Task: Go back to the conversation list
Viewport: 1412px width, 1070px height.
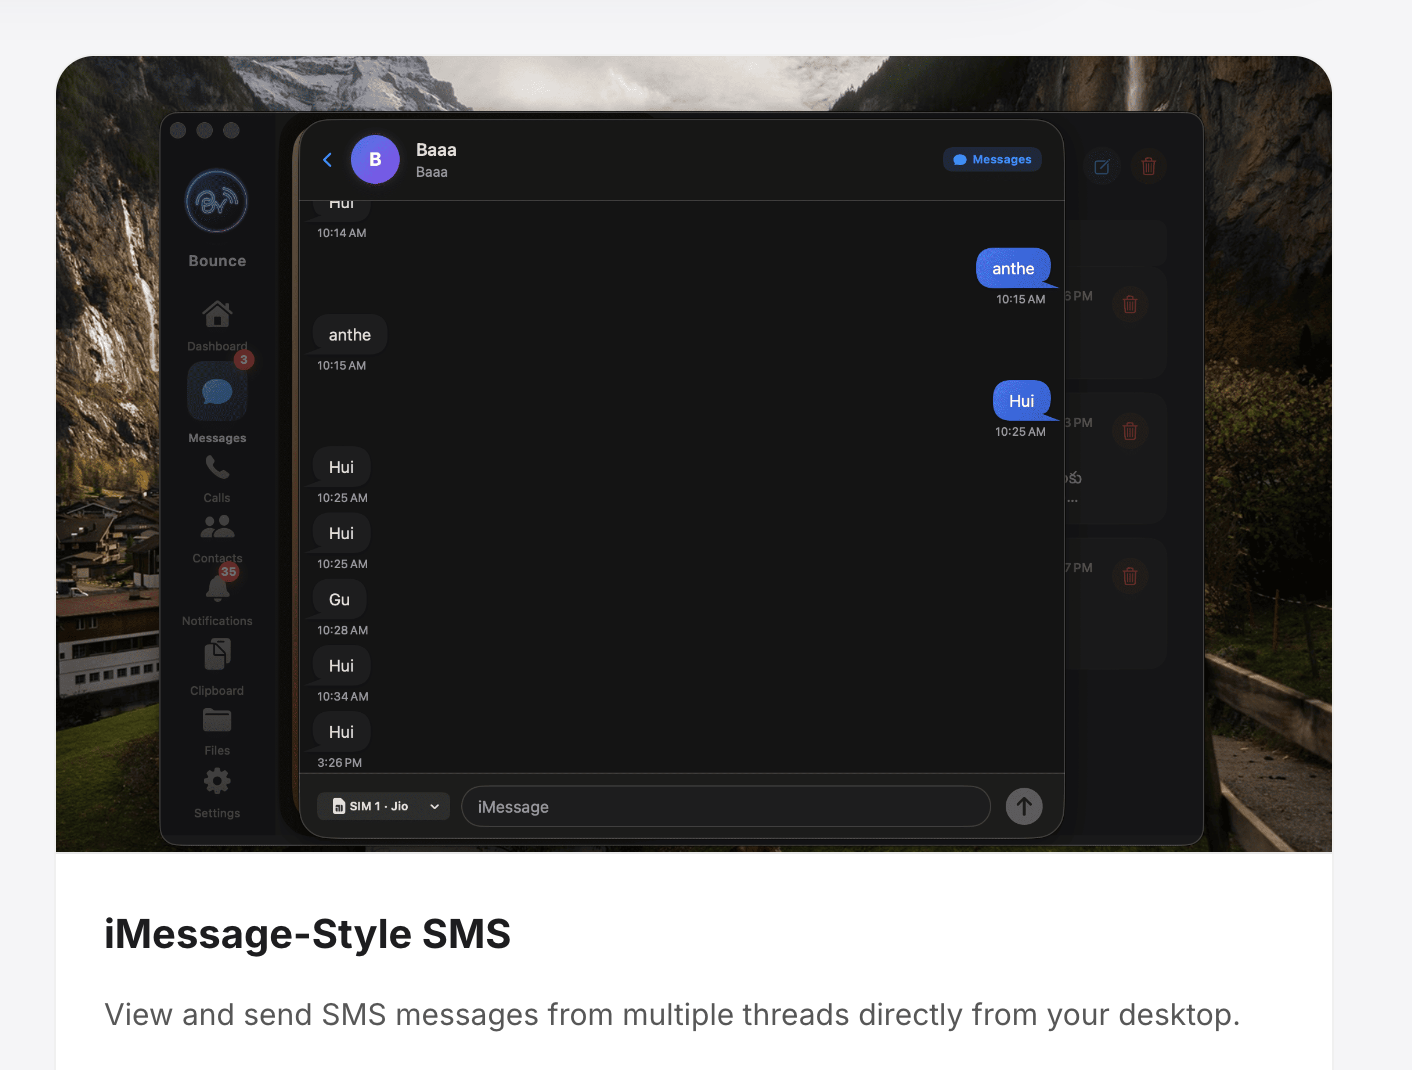Action: point(327,159)
